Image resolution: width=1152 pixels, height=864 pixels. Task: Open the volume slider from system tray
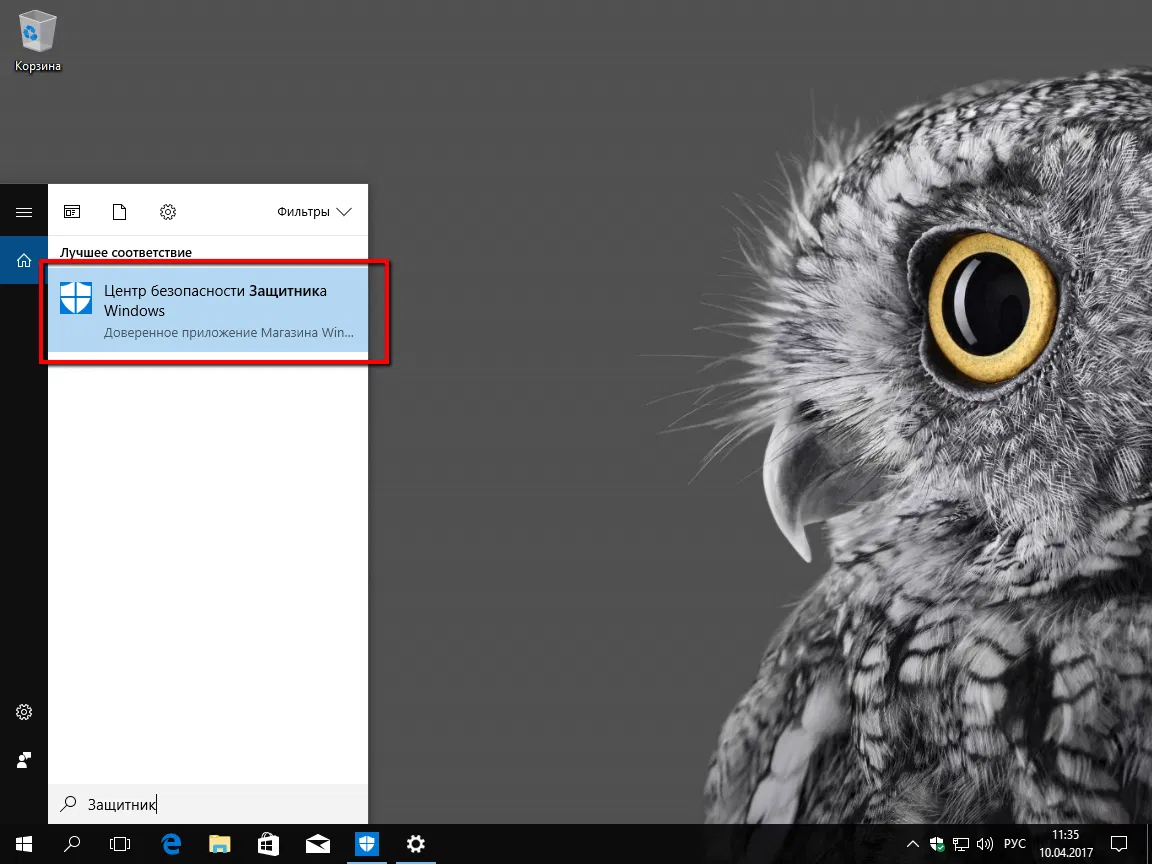pyautogui.click(x=985, y=843)
